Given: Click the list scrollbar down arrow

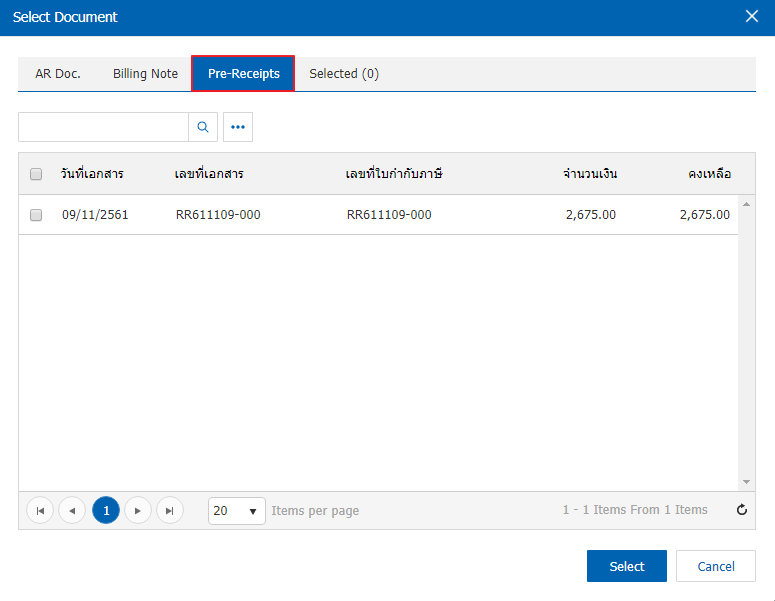Looking at the screenshot, I should pyautogui.click(x=746, y=482).
